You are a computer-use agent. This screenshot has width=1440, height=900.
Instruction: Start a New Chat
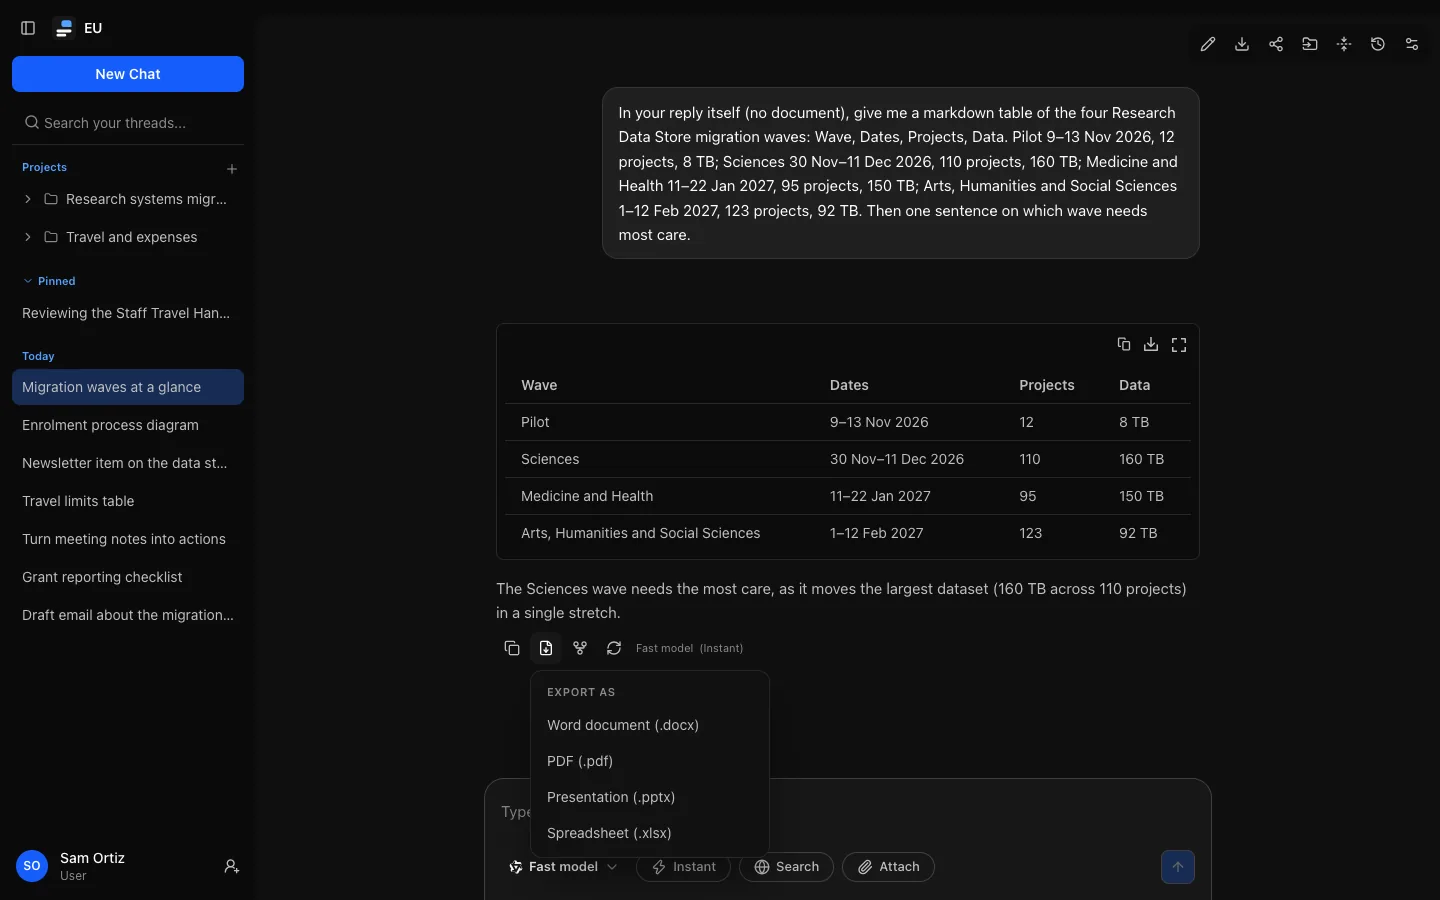(x=128, y=74)
